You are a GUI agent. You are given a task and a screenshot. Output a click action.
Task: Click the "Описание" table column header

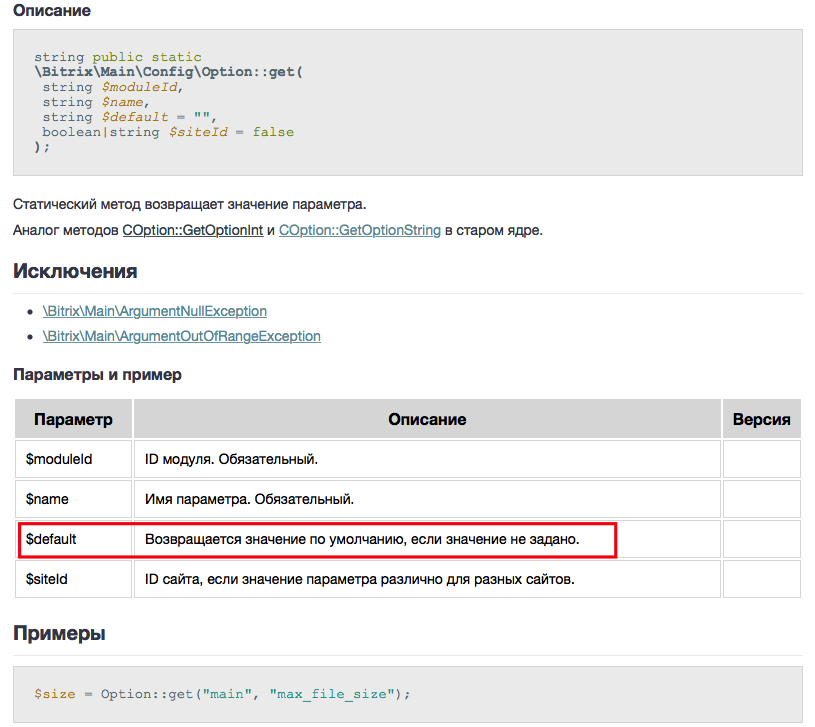(427, 419)
